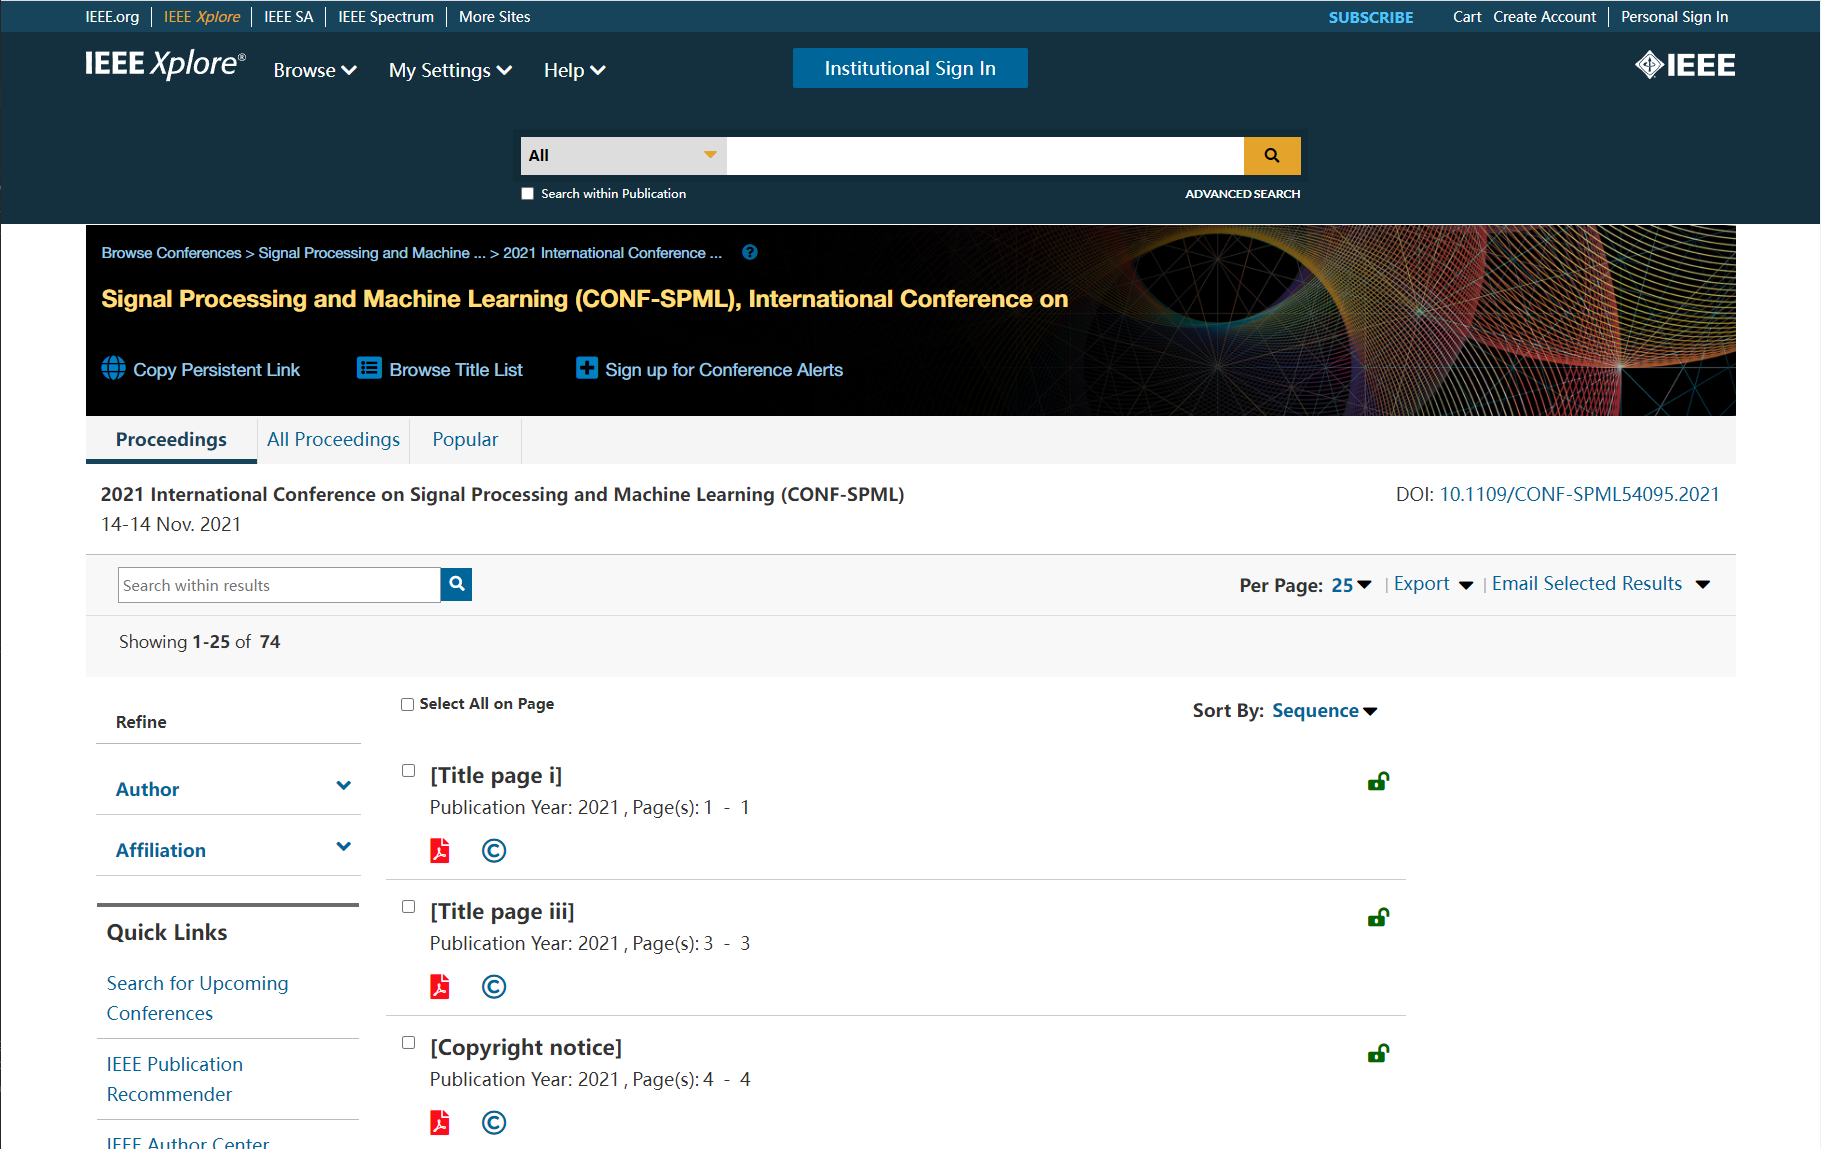Screen dimensions: 1821x1149
Task: Open the My Settings dropdown menu
Action: pos(450,70)
